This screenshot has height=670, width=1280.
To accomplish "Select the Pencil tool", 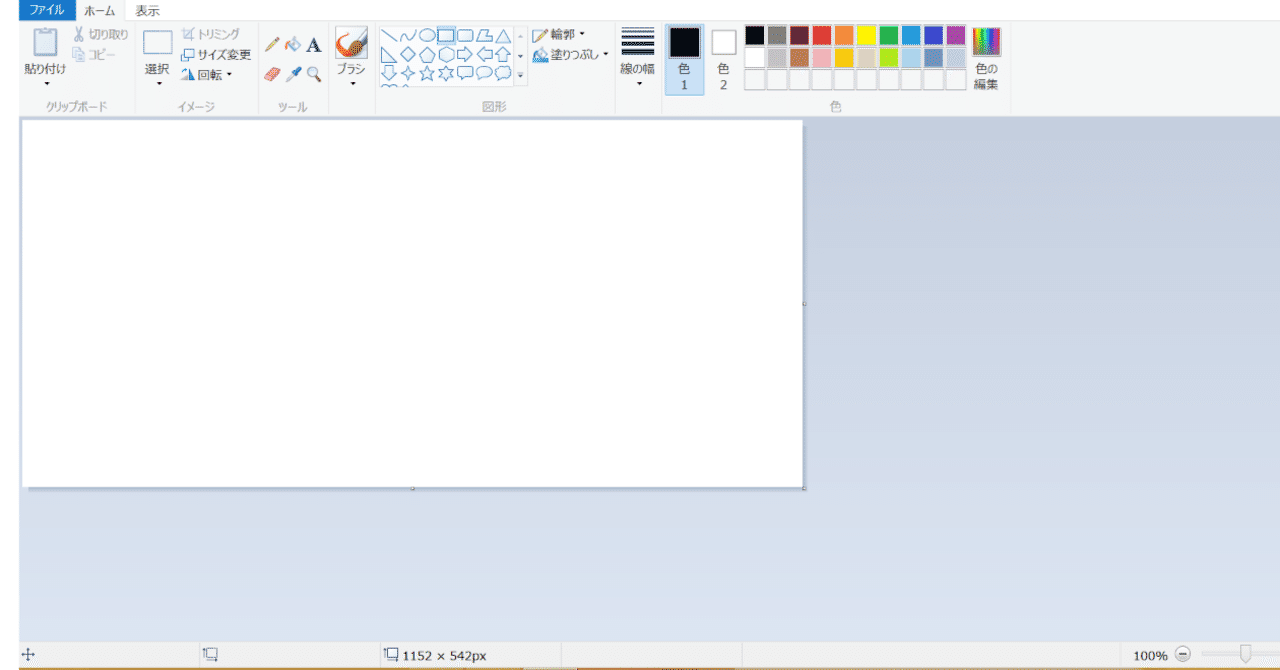I will tap(272, 45).
